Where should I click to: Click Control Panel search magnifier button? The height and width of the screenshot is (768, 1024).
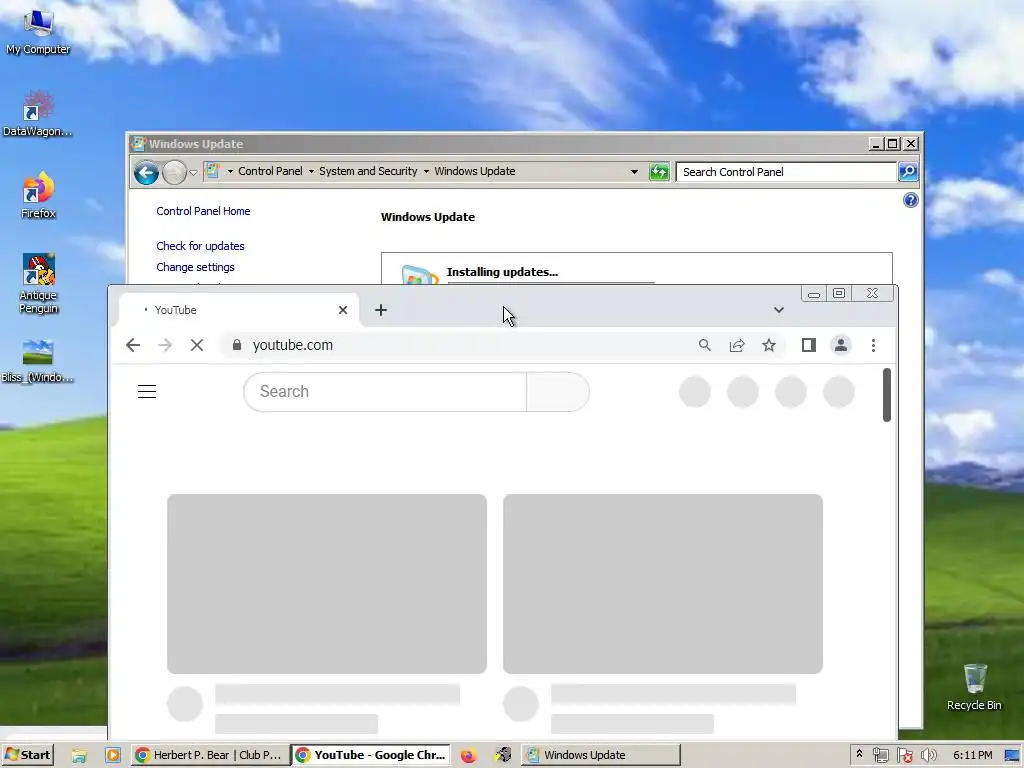pos(908,172)
